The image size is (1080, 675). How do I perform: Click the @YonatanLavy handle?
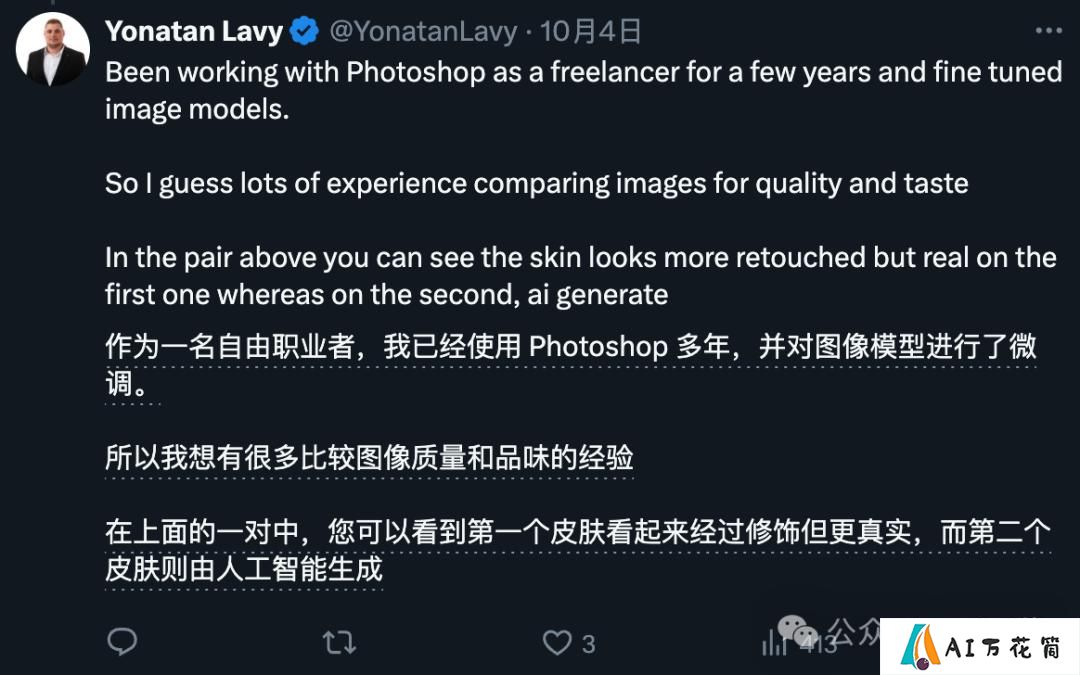tap(423, 31)
